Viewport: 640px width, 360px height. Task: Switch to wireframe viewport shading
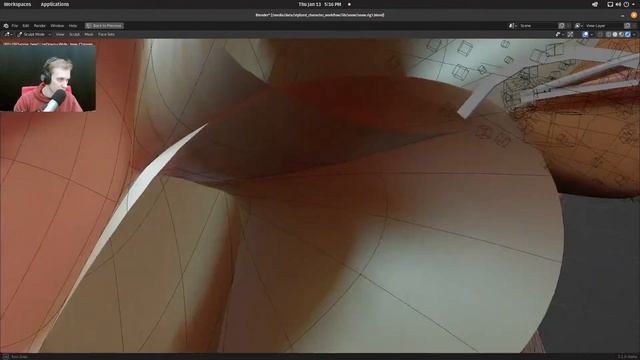609,34
